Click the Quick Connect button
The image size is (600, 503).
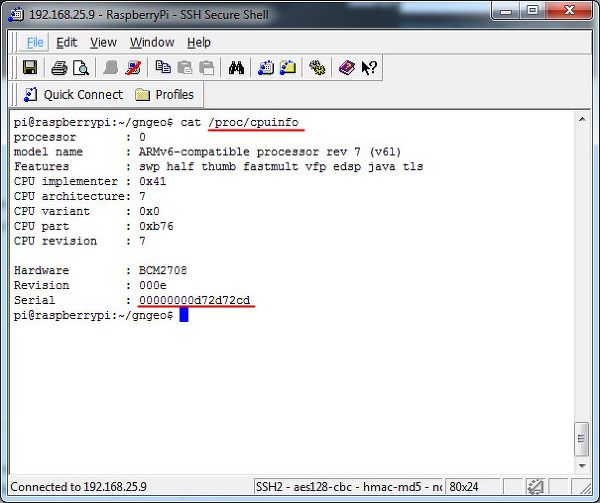[x=73, y=94]
